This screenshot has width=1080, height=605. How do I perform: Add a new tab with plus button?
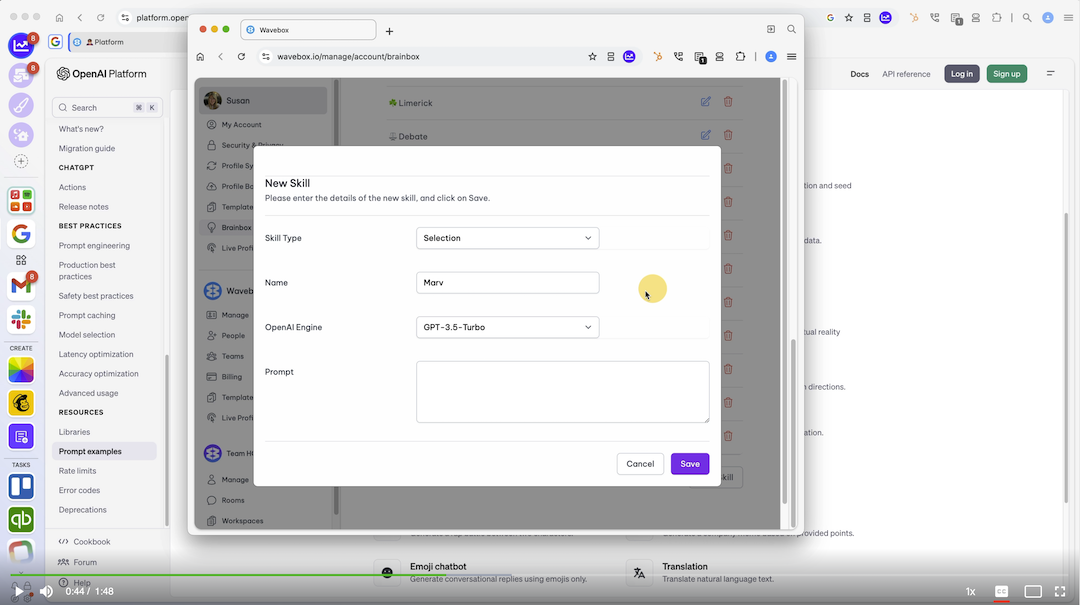[389, 31]
